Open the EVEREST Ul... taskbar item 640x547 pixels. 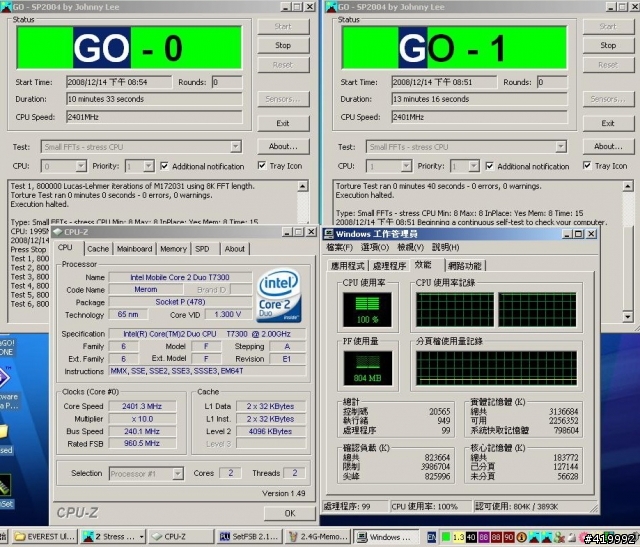[44, 536]
